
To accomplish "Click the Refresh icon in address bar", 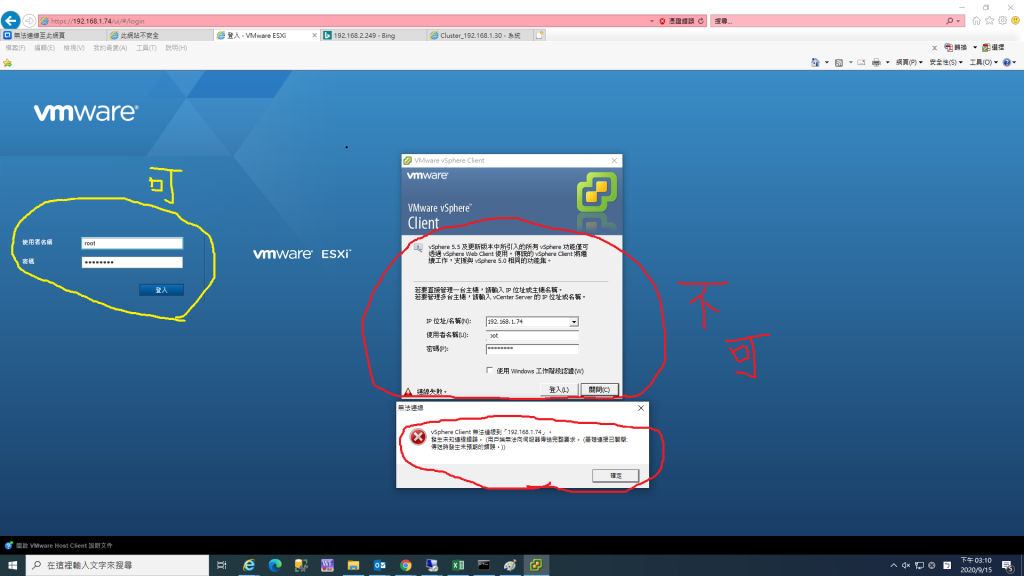I will (701, 21).
